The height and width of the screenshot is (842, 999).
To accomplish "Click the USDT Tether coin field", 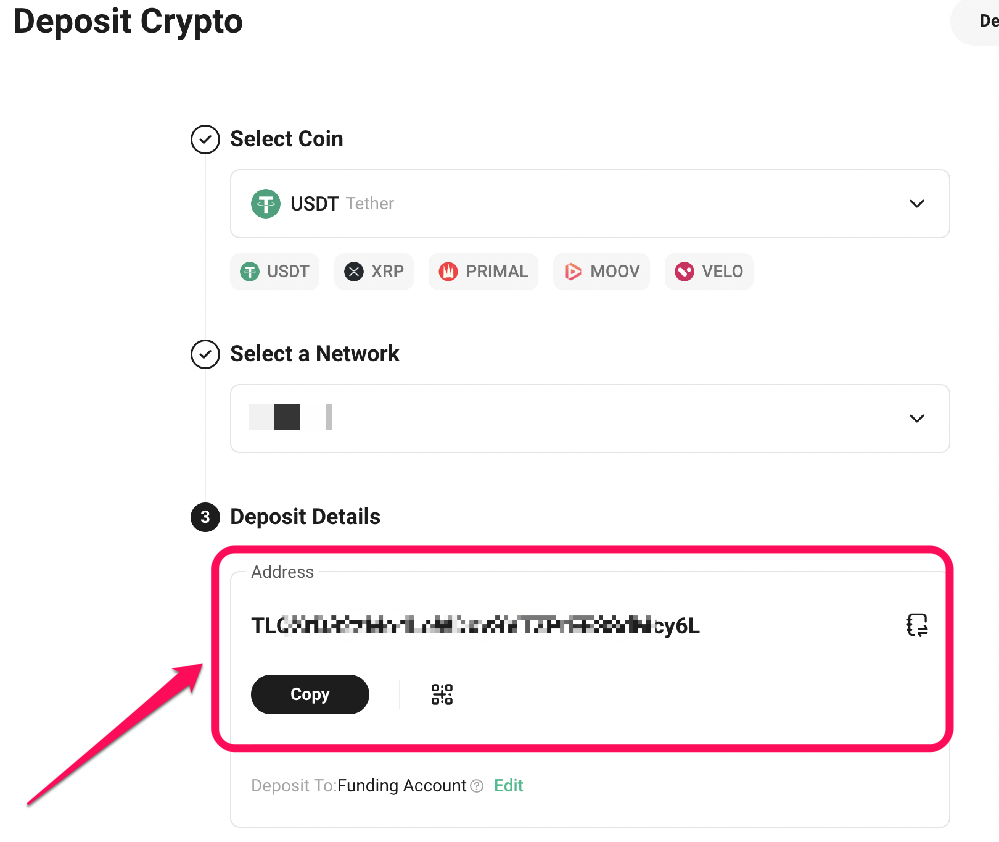I will 590,204.
